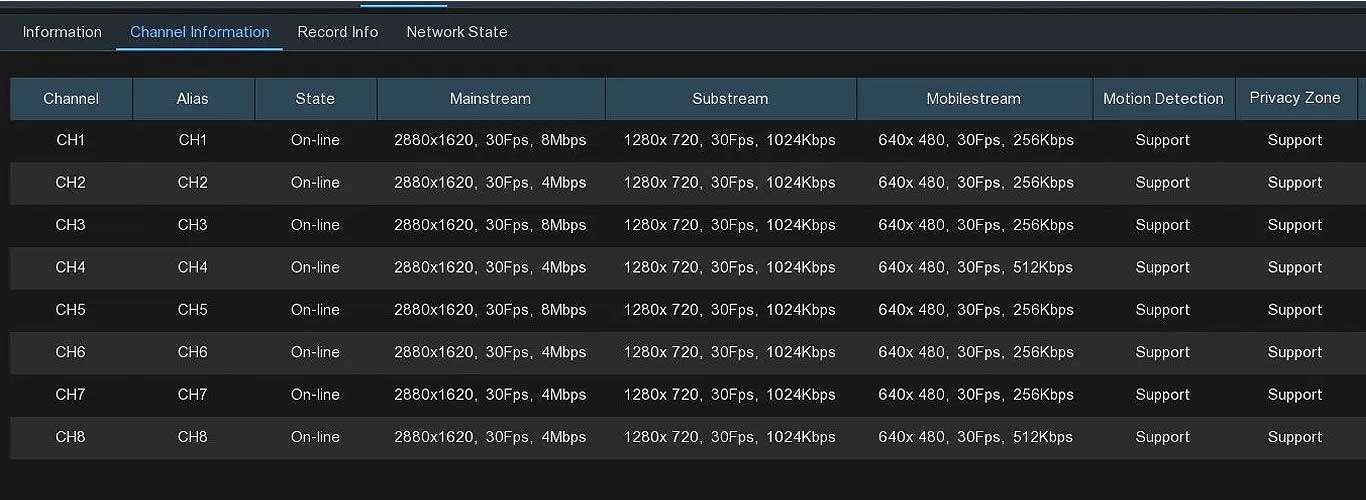Click the CH3 entry in the Alias column

coord(193,225)
